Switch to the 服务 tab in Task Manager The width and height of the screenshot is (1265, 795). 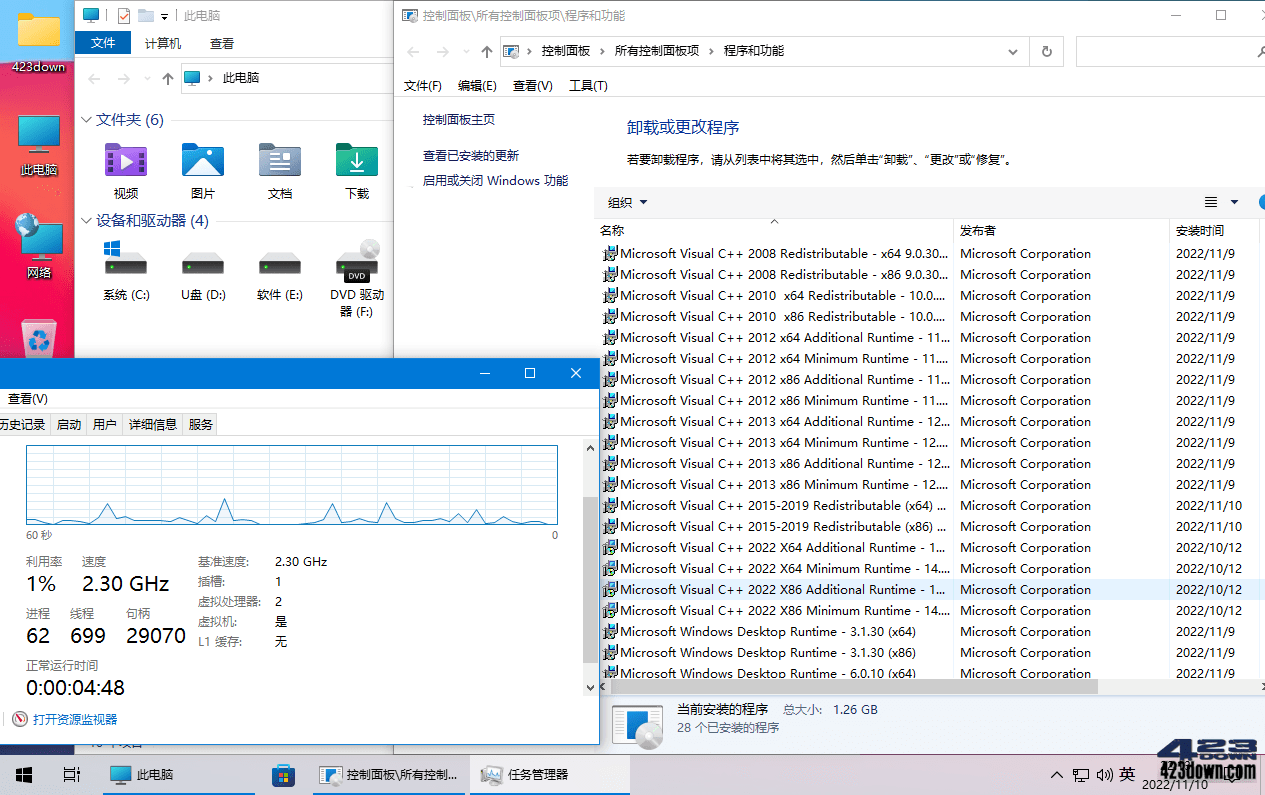coord(199,423)
